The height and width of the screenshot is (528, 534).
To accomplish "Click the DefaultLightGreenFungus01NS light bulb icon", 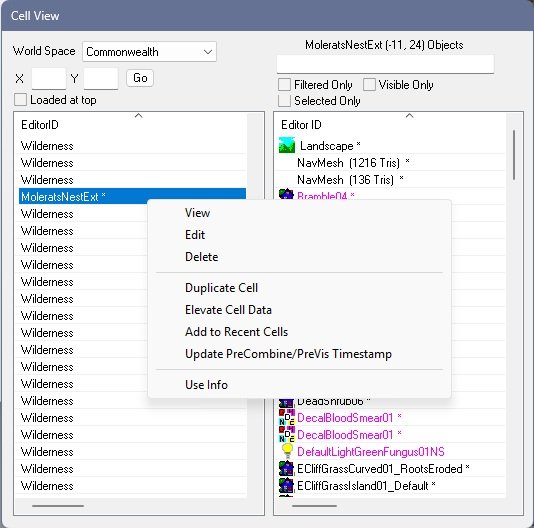I will pos(287,451).
